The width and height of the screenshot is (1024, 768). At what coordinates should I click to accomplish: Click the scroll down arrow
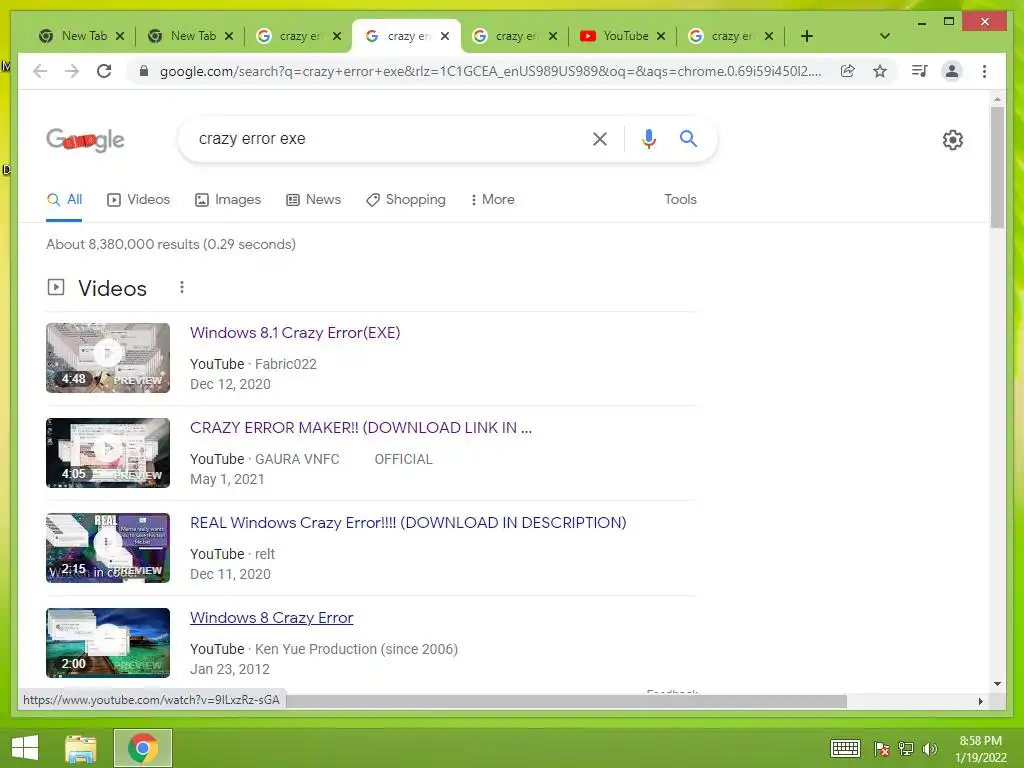click(x=997, y=684)
